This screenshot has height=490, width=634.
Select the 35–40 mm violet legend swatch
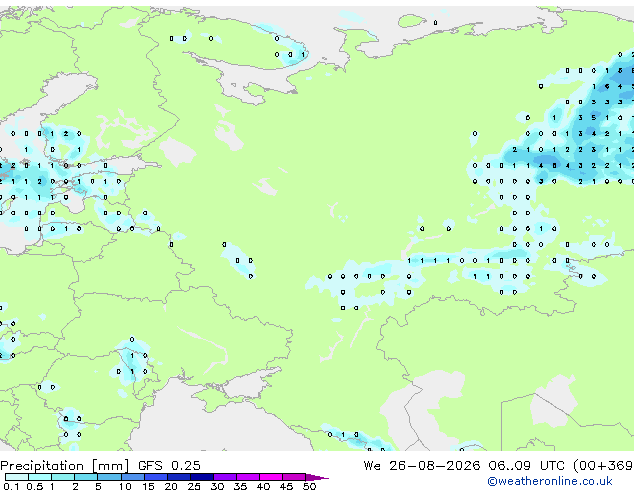[248, 477]
